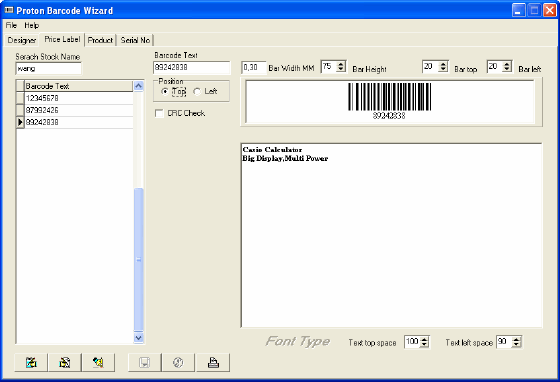This screenshot has height=382, width=560.
Task: Click the grayed-out save disk button
Action: pyautogui.click(x=145, y=362)
